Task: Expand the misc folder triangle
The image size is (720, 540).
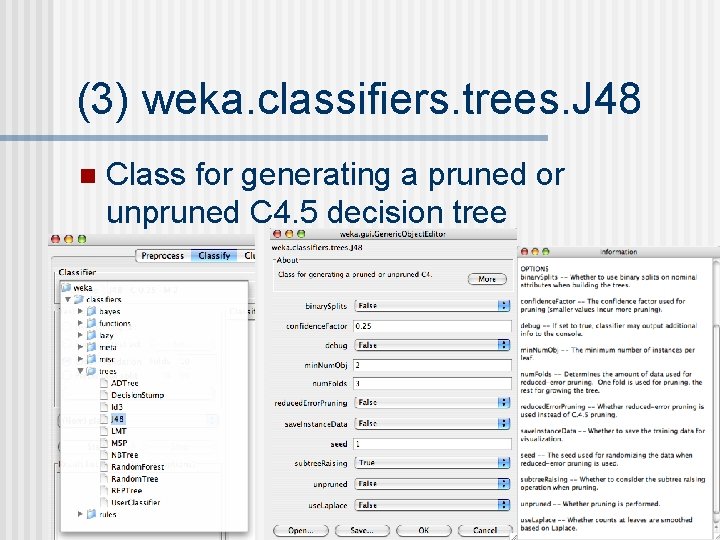Action: [x=80, y=359]
